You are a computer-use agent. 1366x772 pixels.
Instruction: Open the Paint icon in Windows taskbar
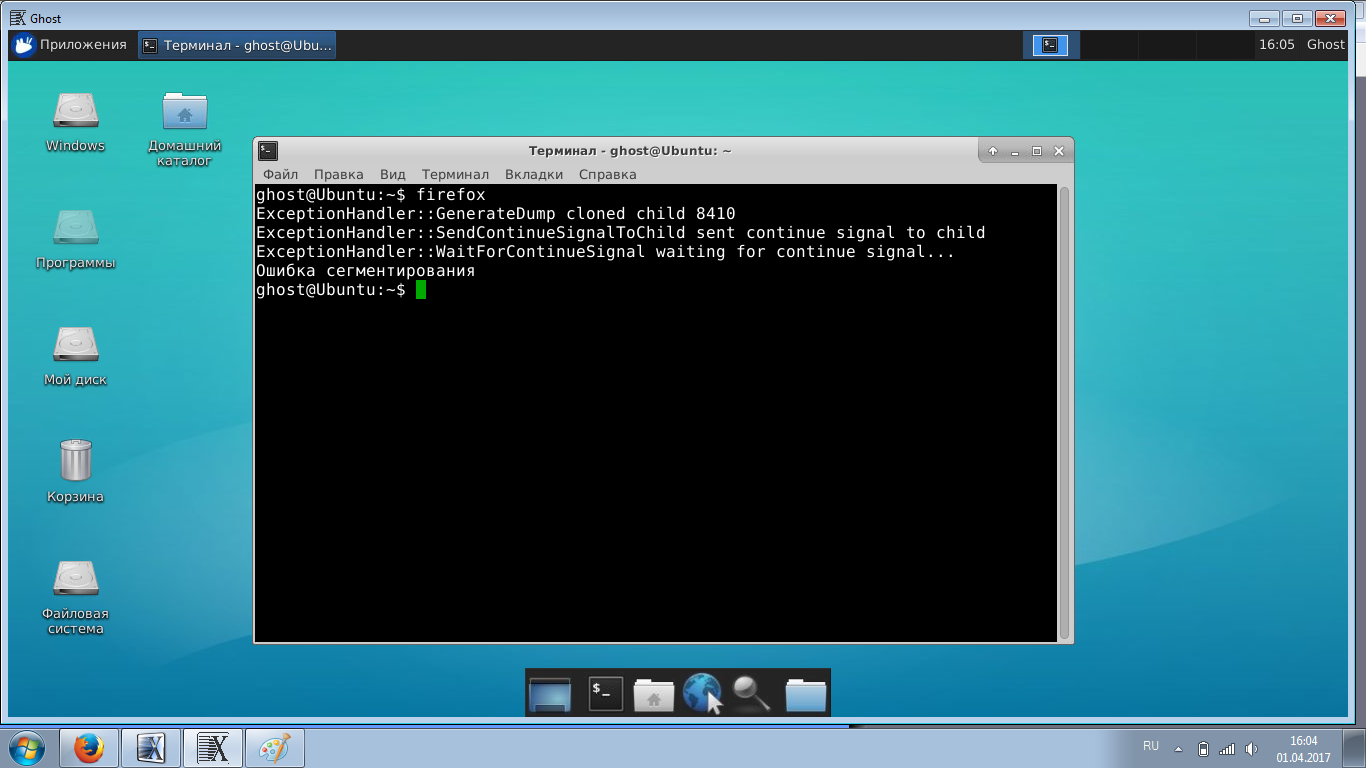[x=273, y=749]
